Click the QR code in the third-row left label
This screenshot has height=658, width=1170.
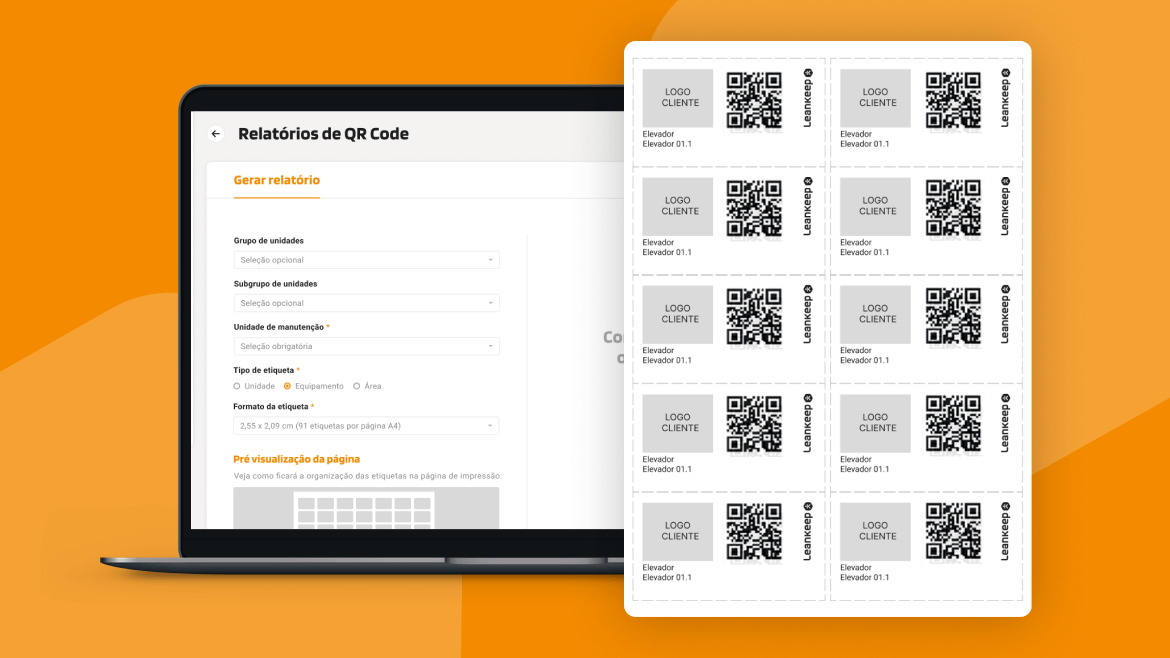(754, 316)
